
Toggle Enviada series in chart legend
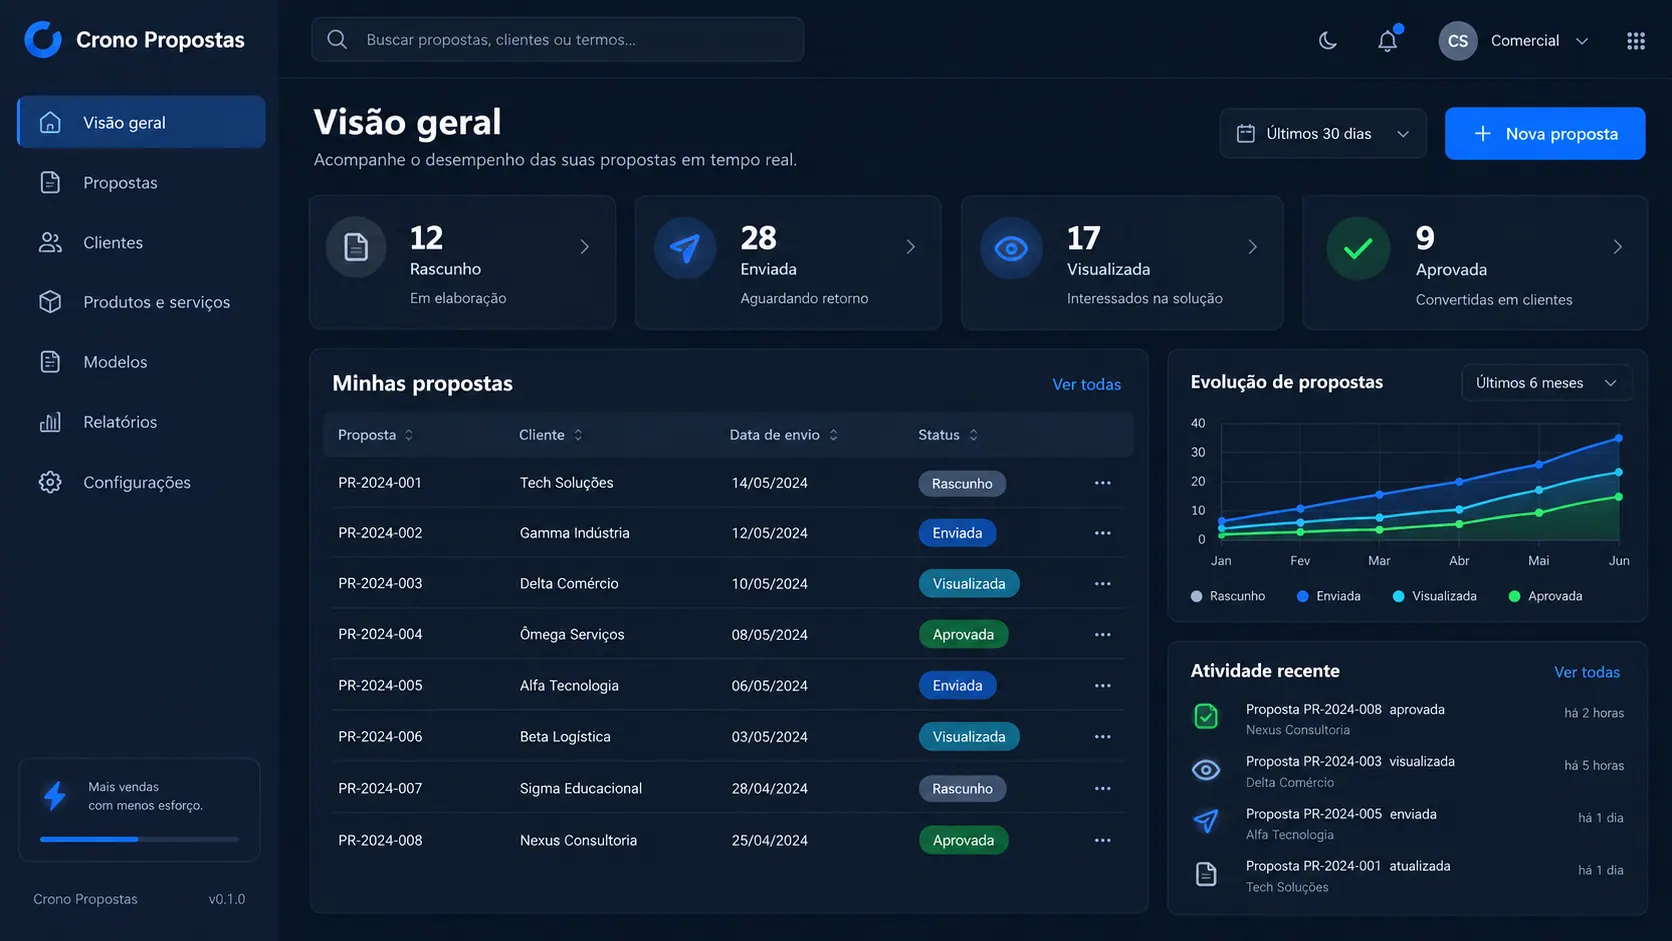point(1328,596)
